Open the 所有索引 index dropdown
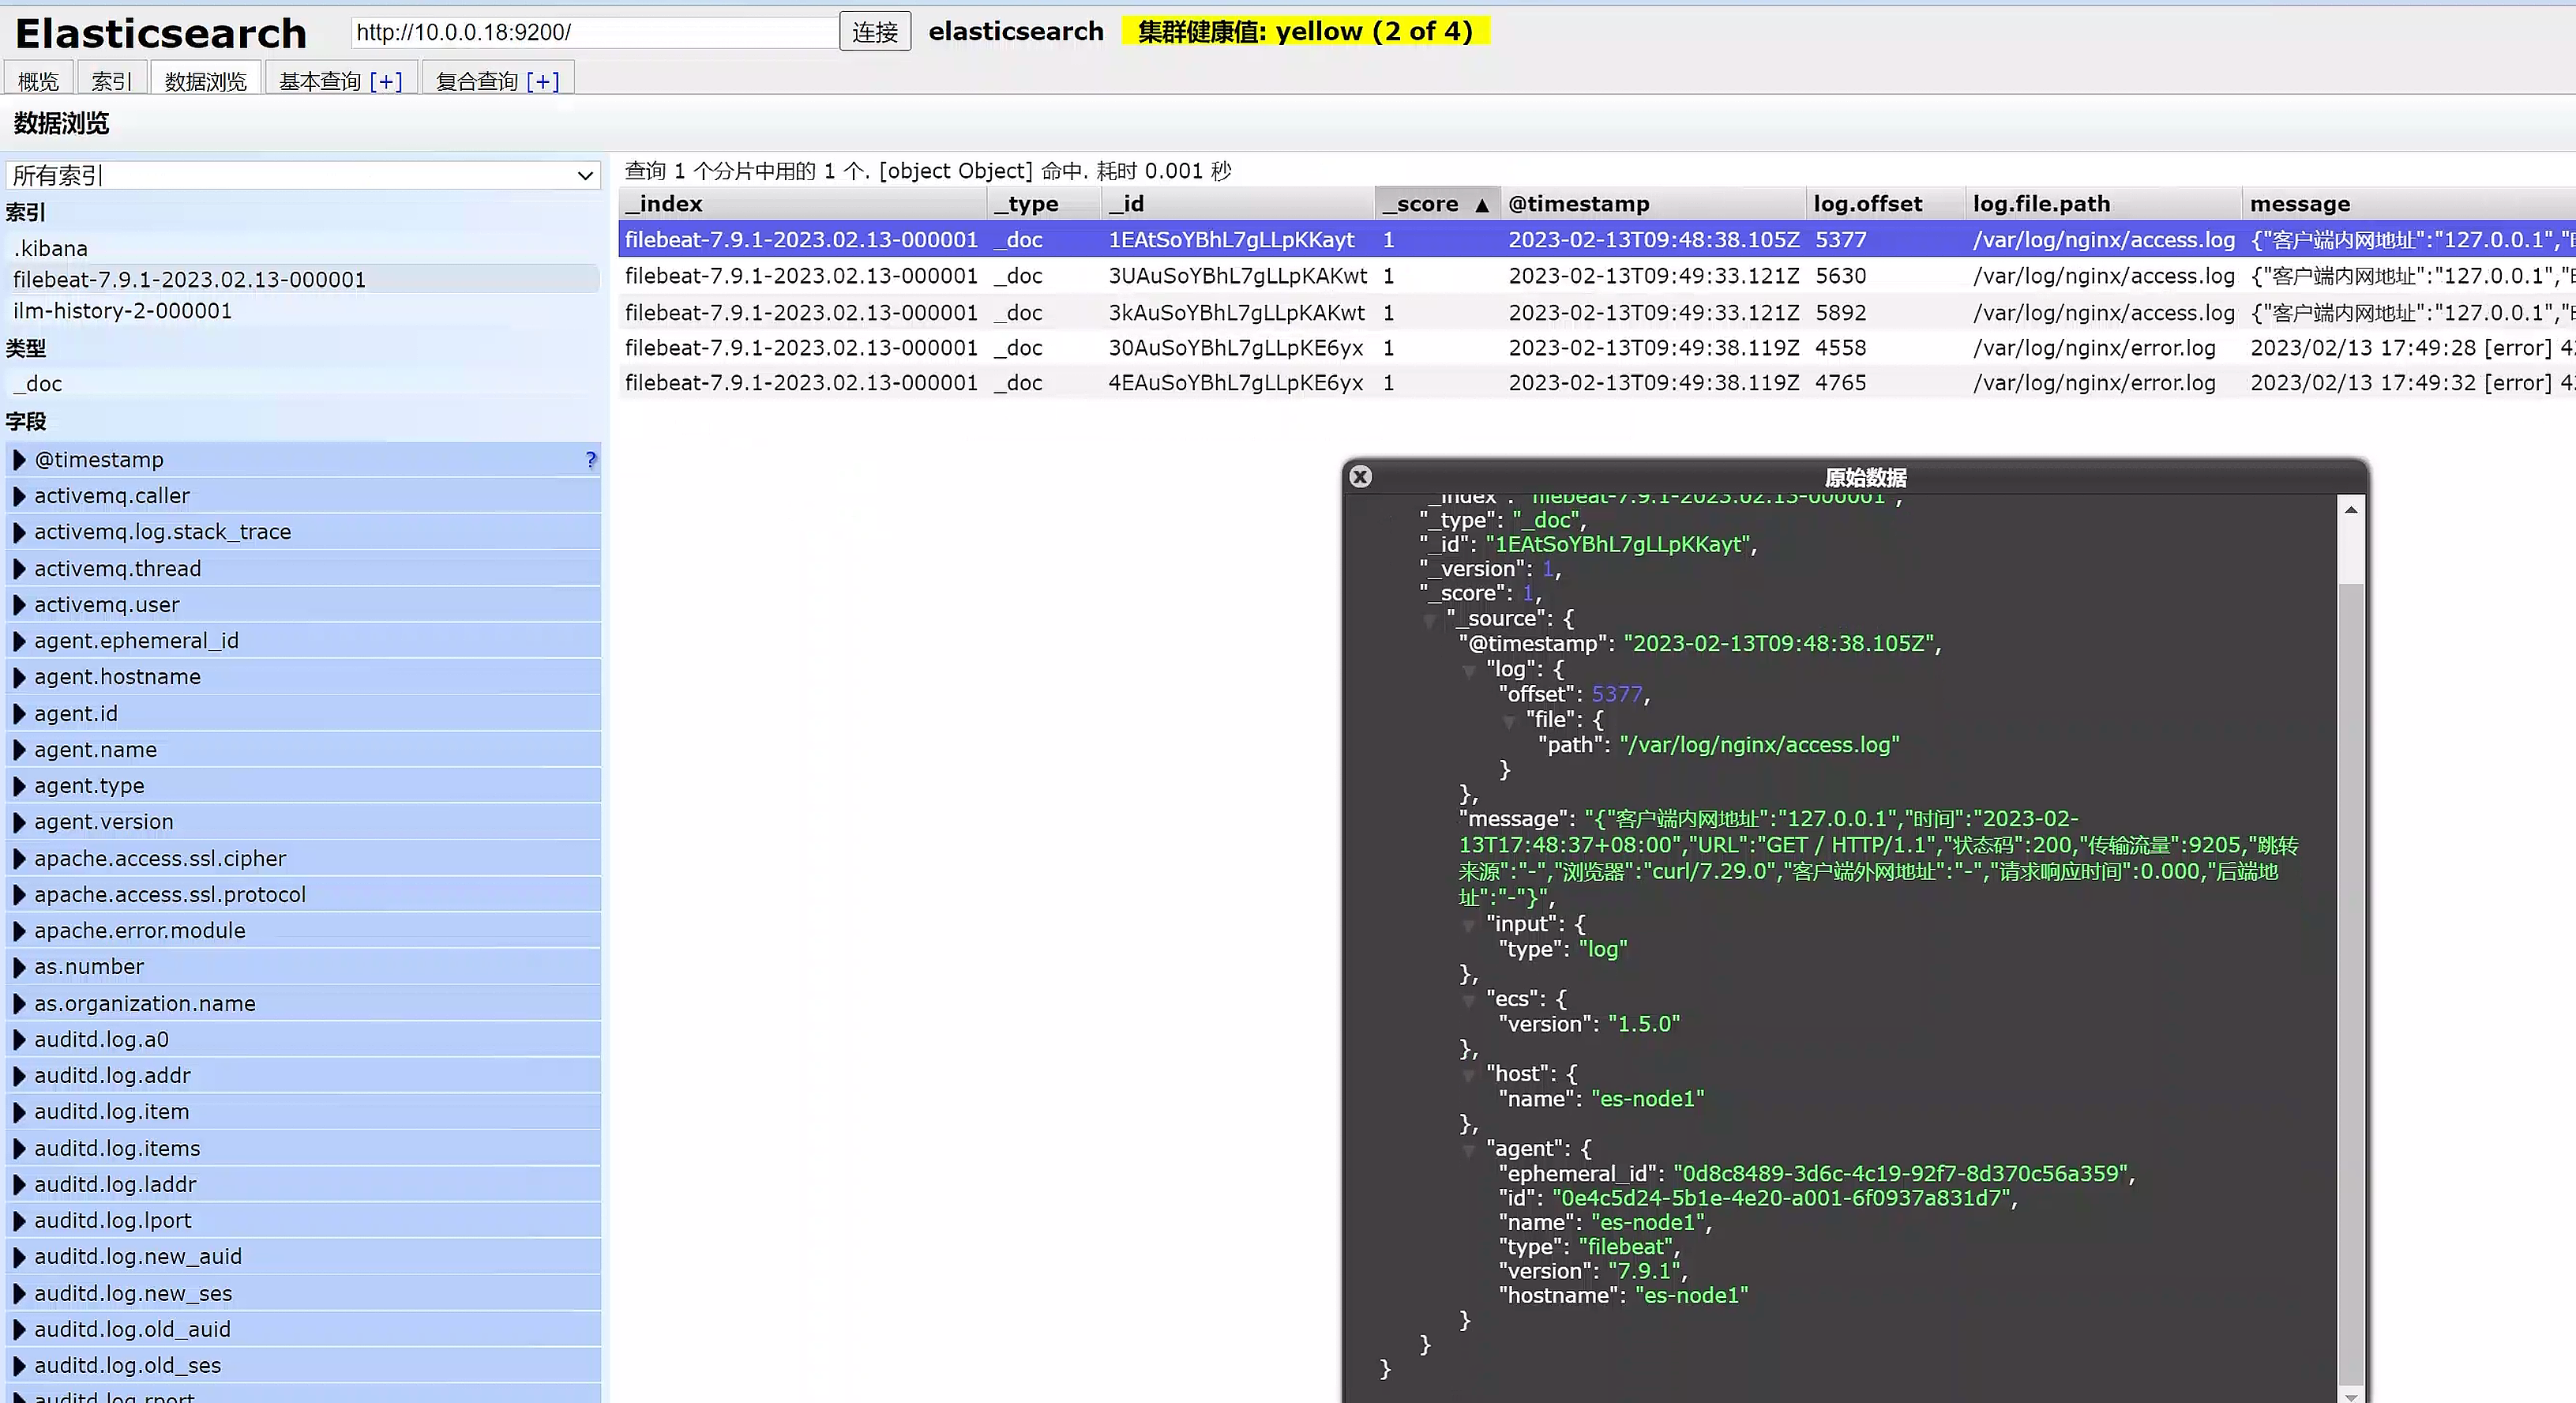This screenshot has width=2576, height=1403. [x=302, y=175]
